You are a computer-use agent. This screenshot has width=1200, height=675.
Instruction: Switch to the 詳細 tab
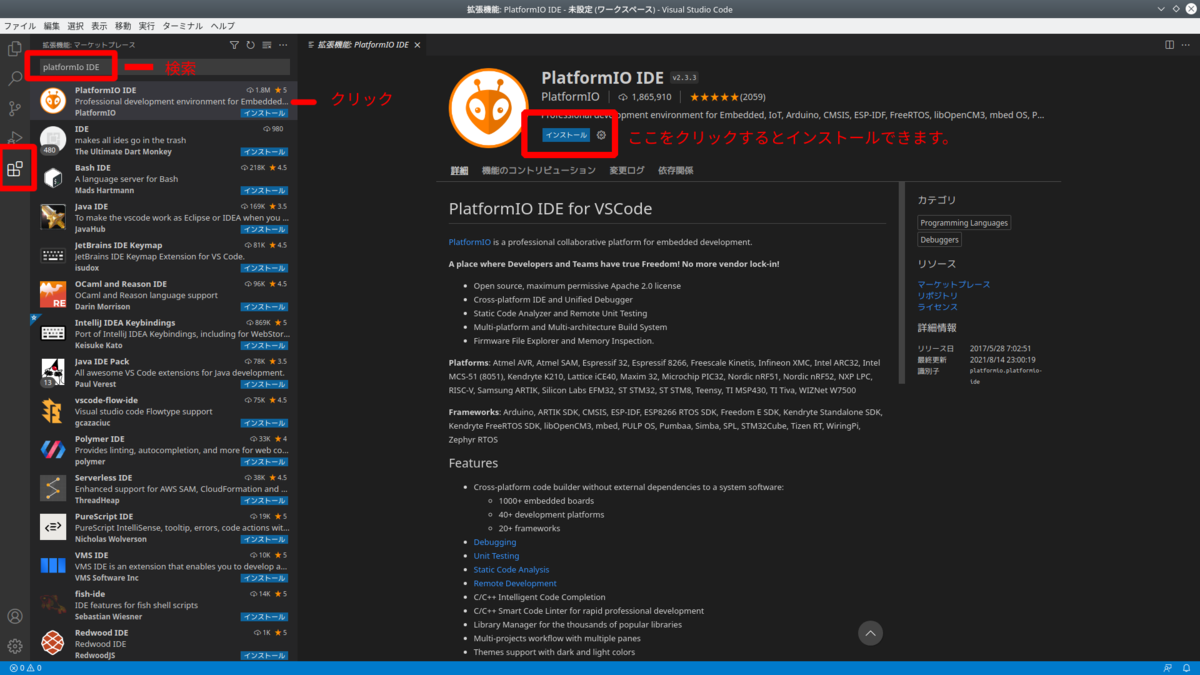click(x=459, y=171)
